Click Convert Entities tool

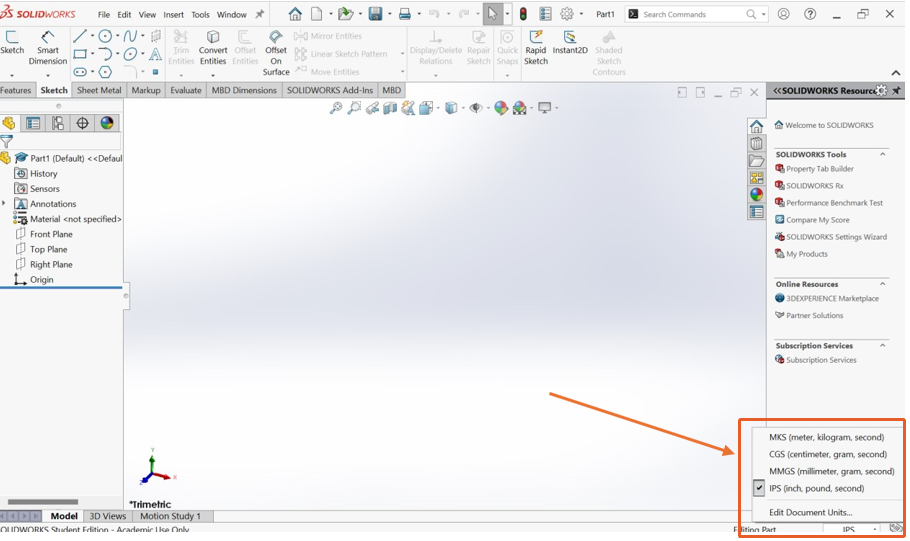[213, 48]
